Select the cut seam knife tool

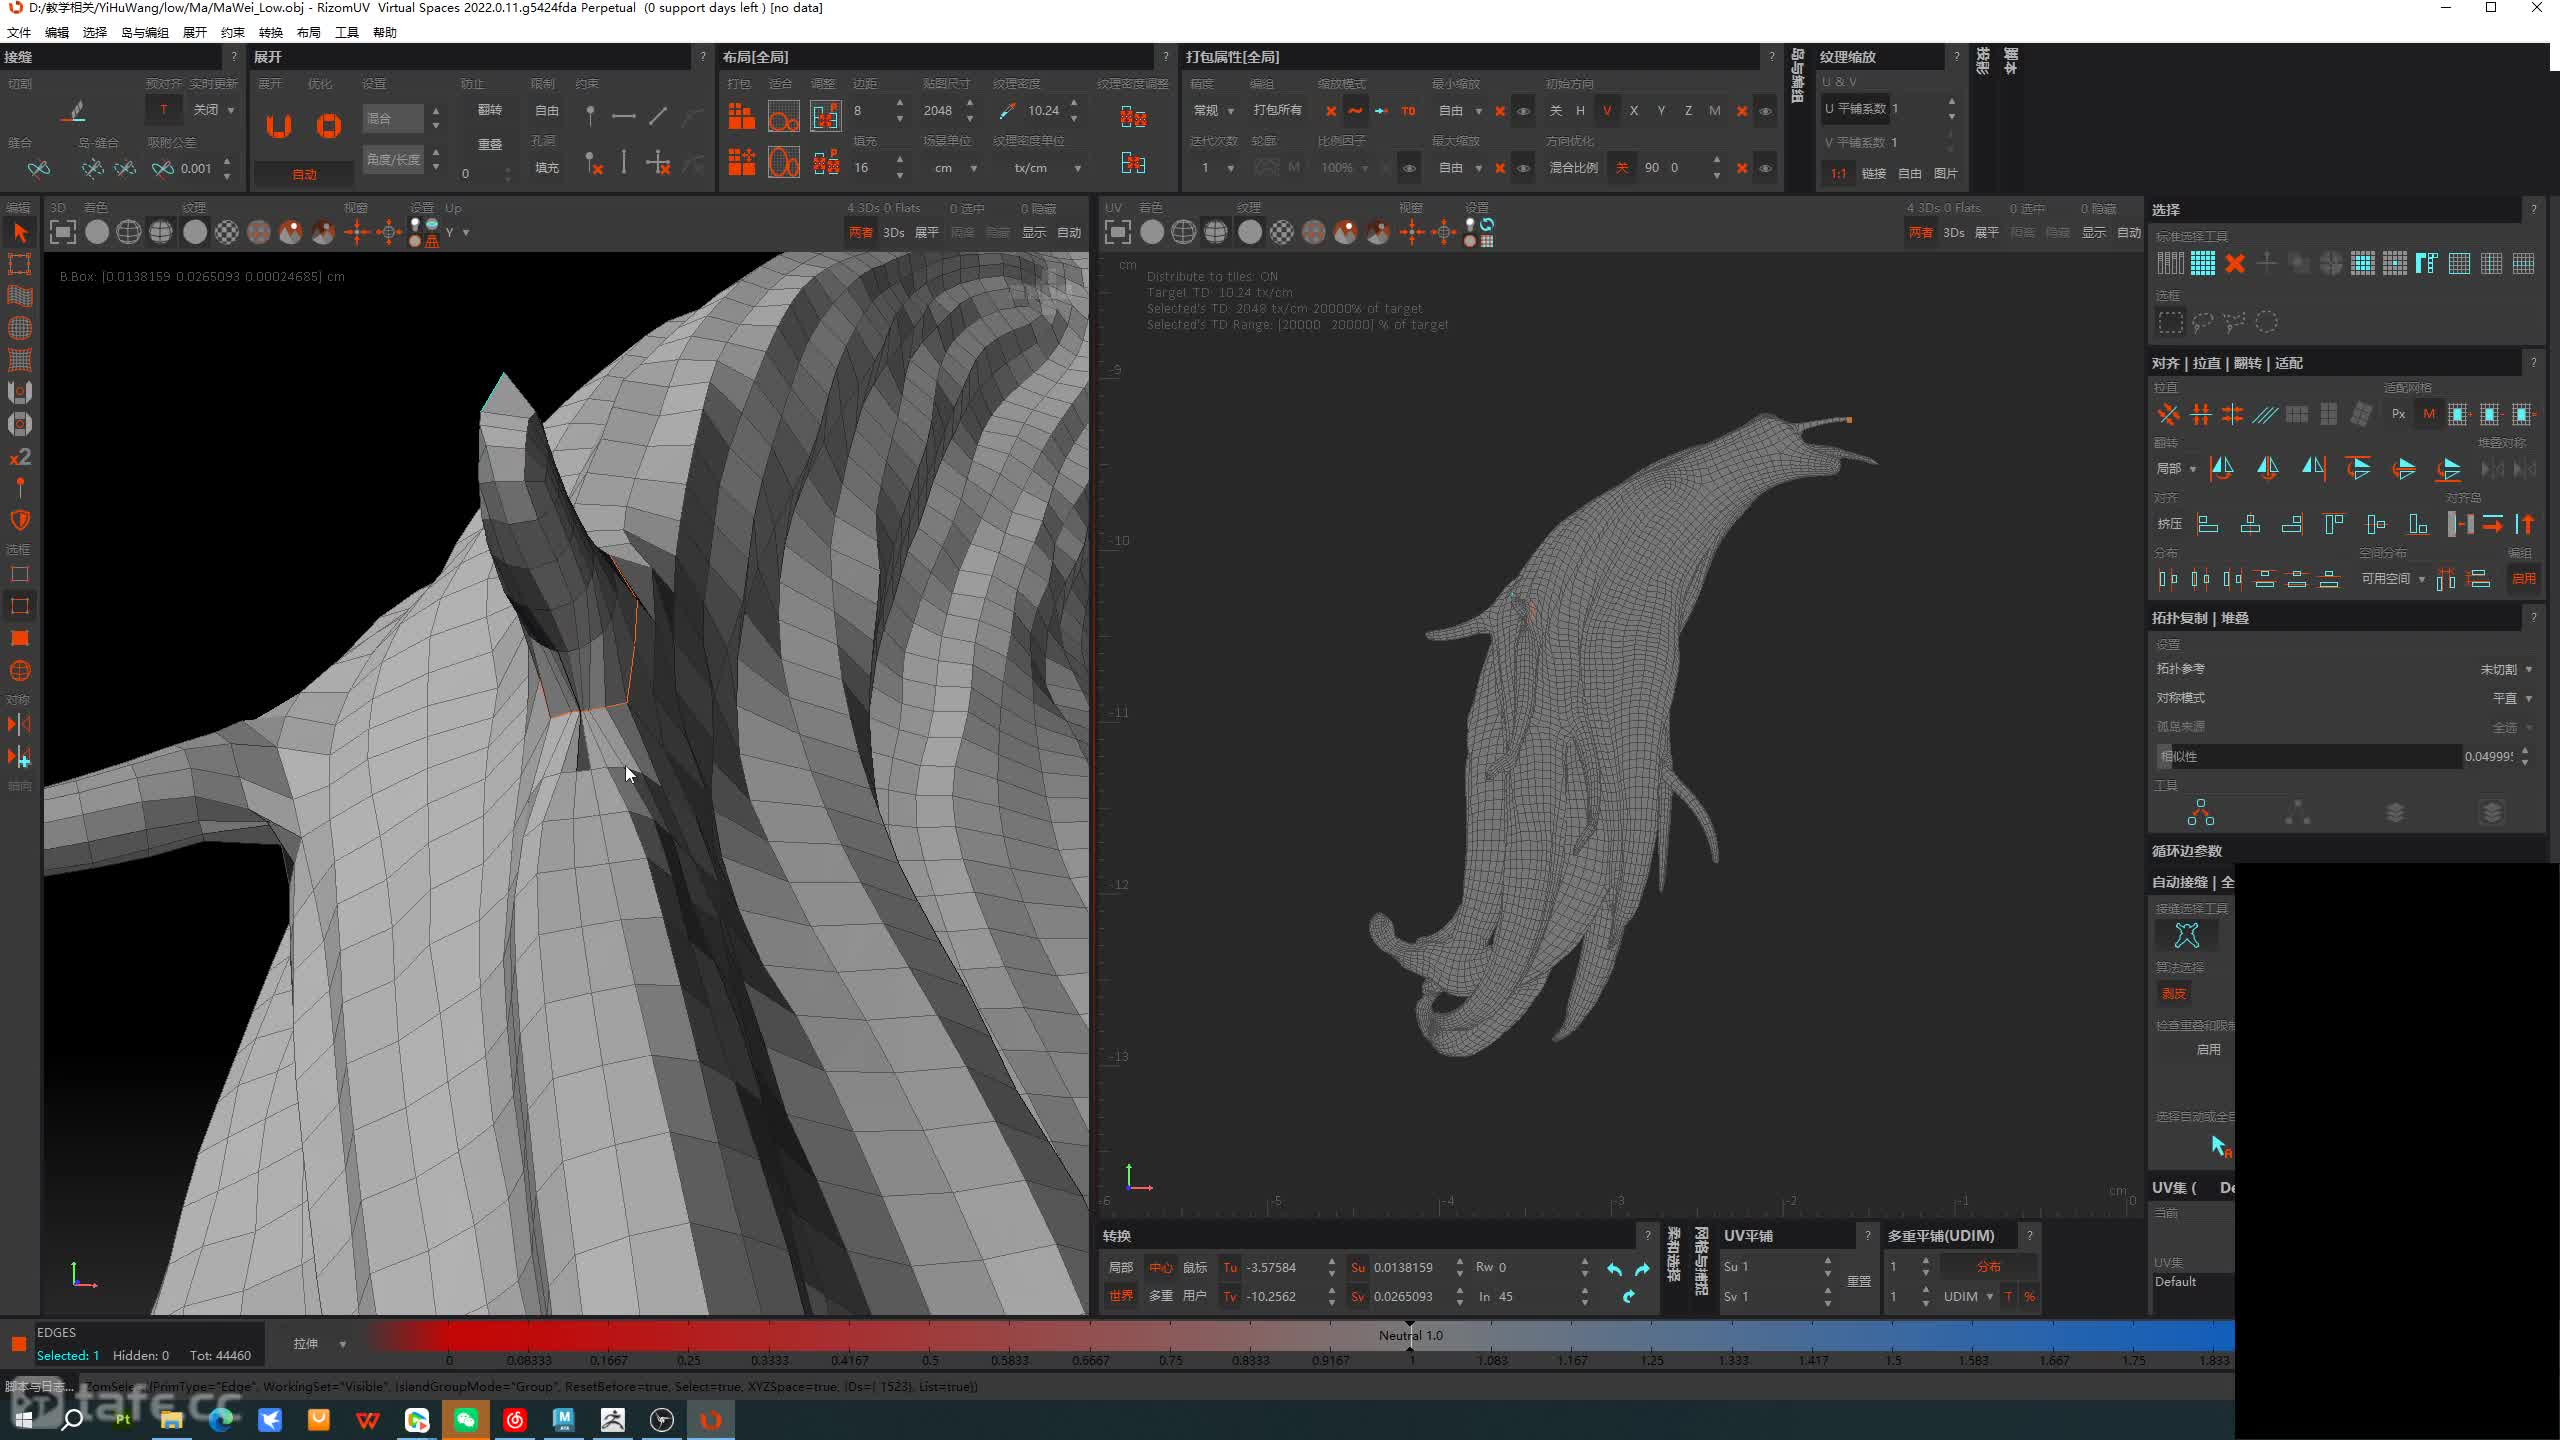click(73, 111)
